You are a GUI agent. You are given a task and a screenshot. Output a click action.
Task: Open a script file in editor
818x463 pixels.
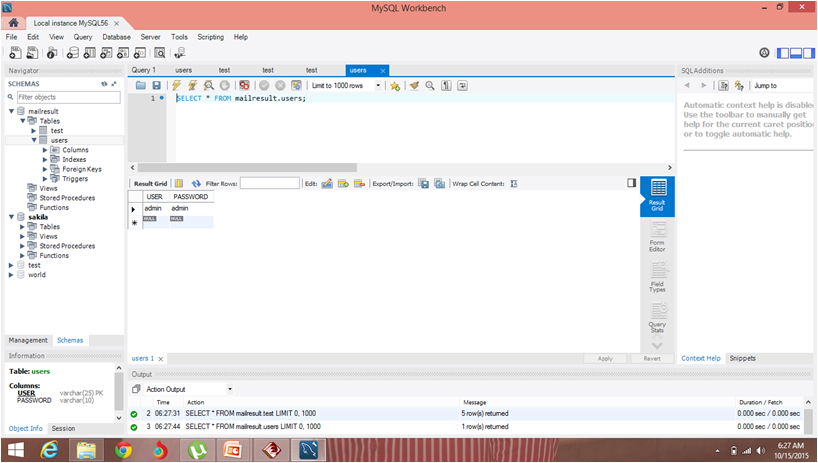pos(140,86)
